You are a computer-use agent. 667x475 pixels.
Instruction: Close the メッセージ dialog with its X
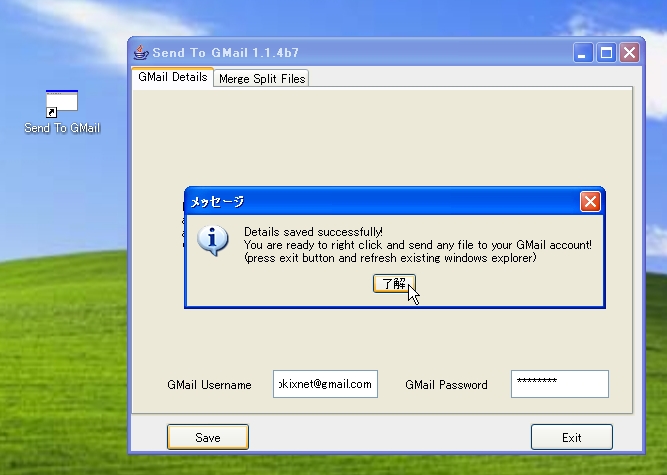click(590, 202)
